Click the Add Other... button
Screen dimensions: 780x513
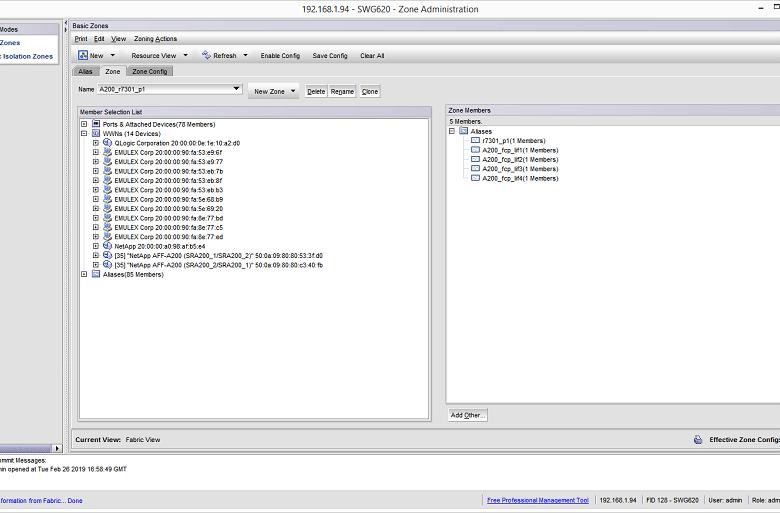click(468, 415)
